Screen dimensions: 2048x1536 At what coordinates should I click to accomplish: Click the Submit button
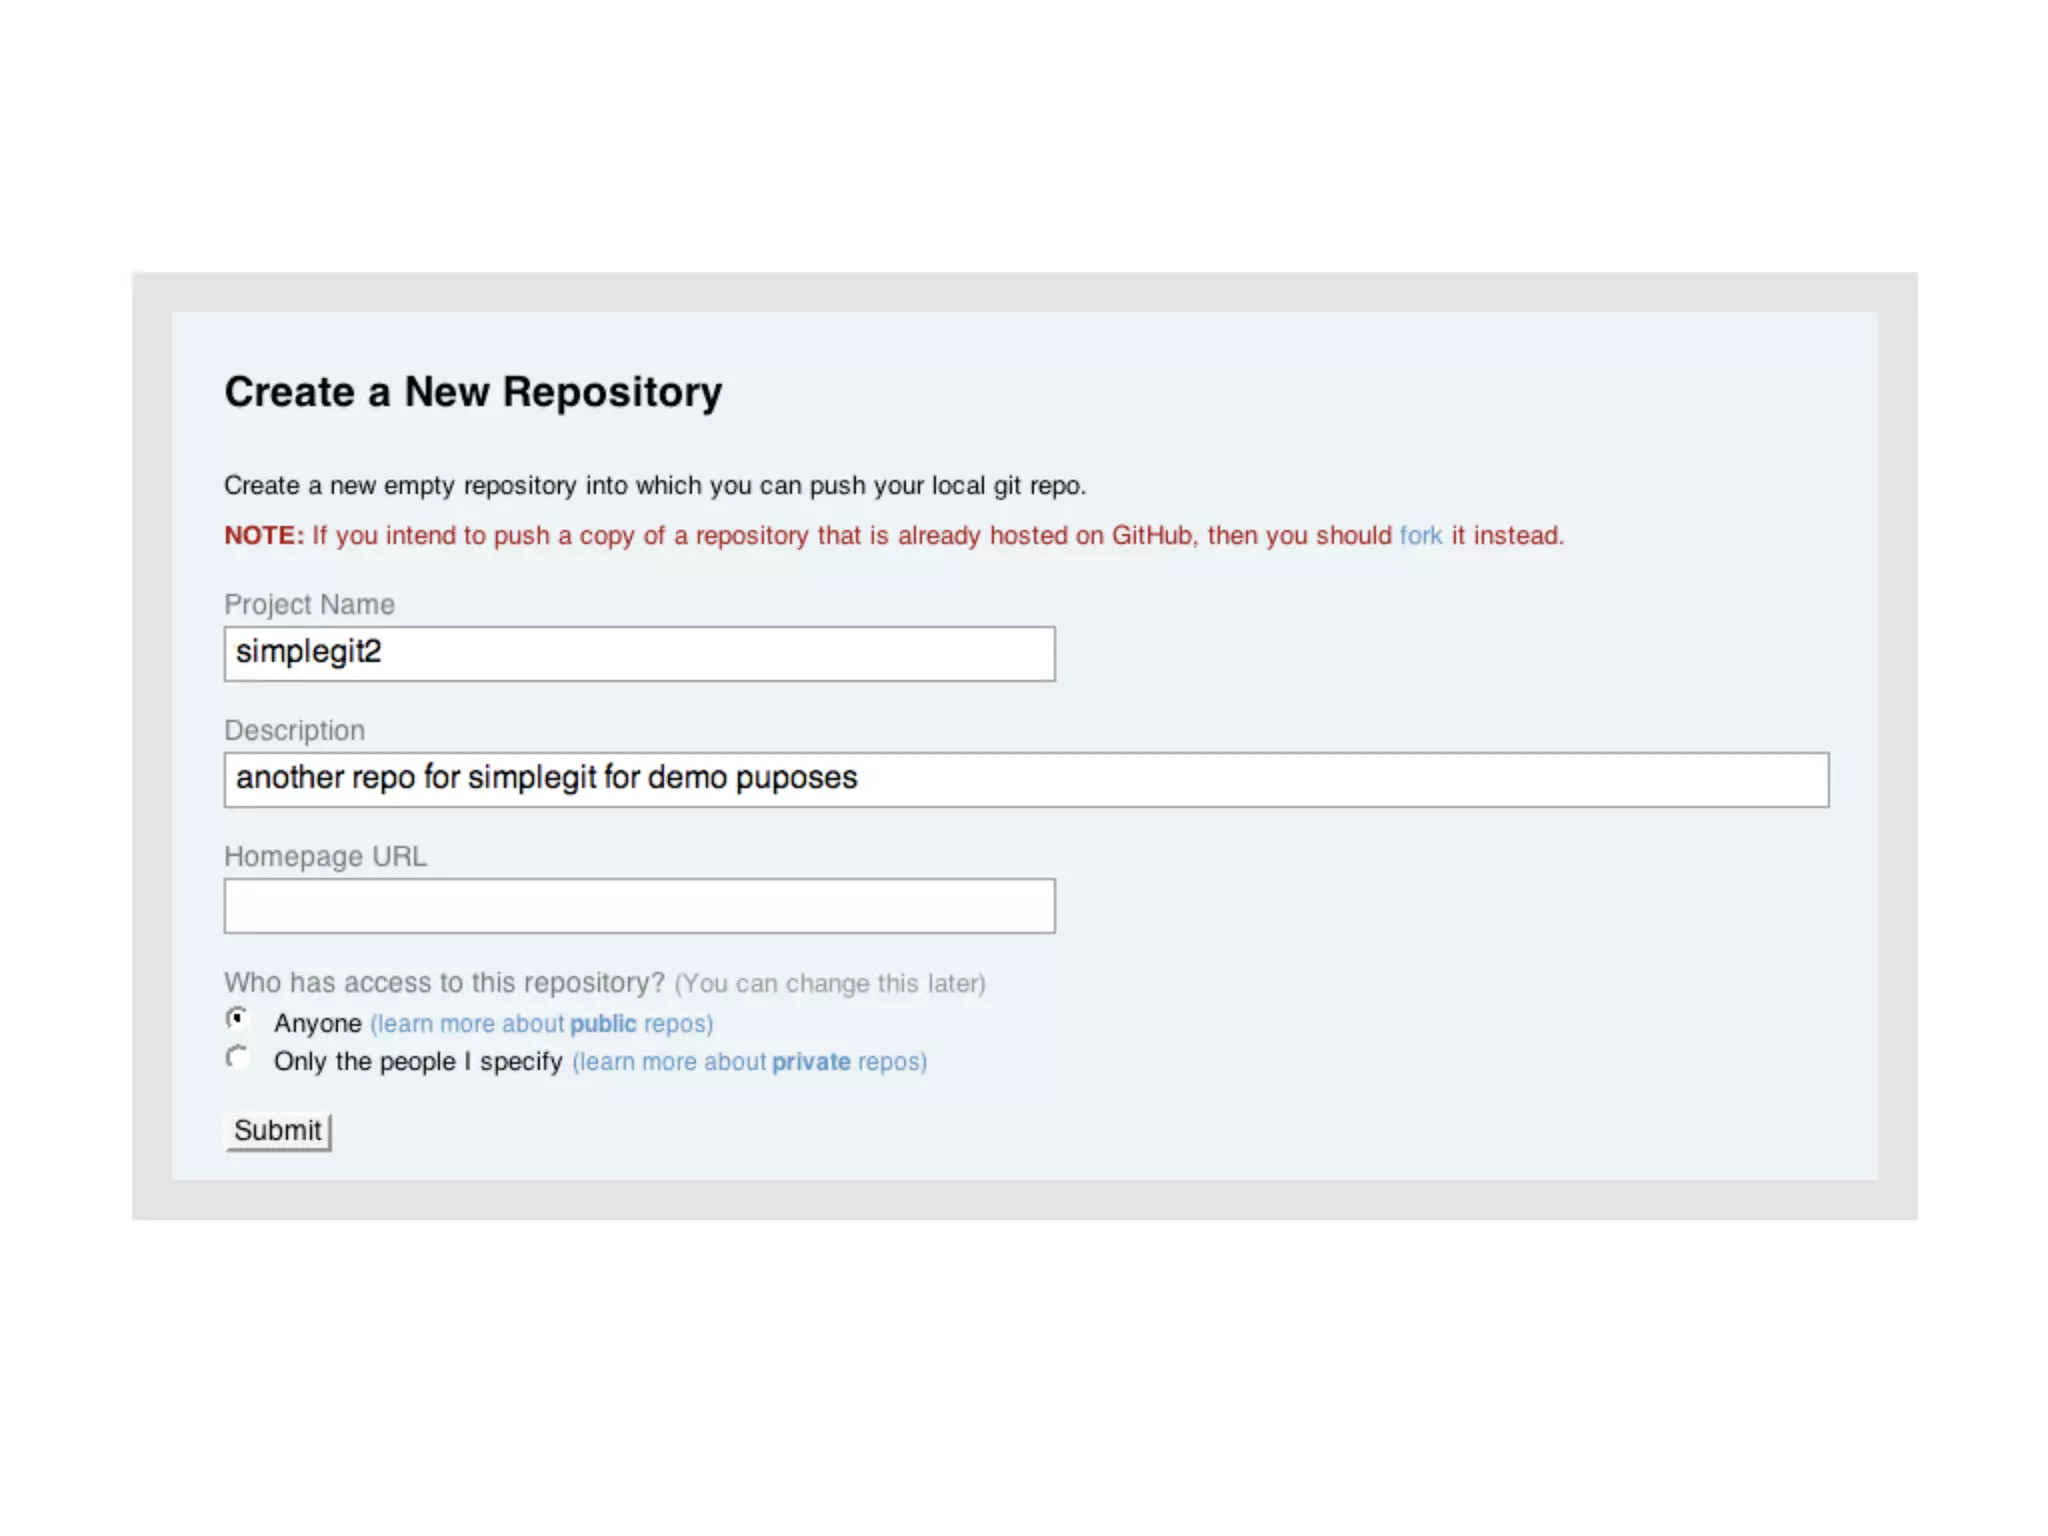pyautogui.click(x=278, y=1132)
